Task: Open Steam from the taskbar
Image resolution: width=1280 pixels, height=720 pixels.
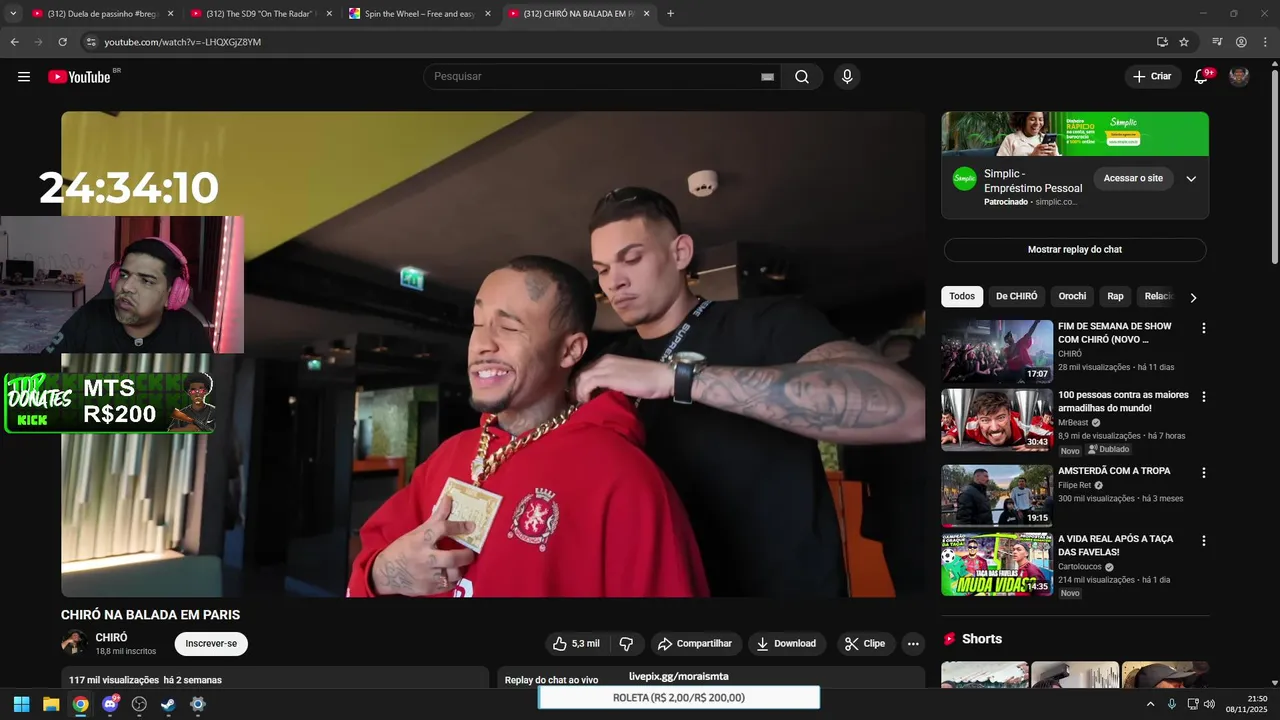Action: pyautogui.click(x=168, y=704)
